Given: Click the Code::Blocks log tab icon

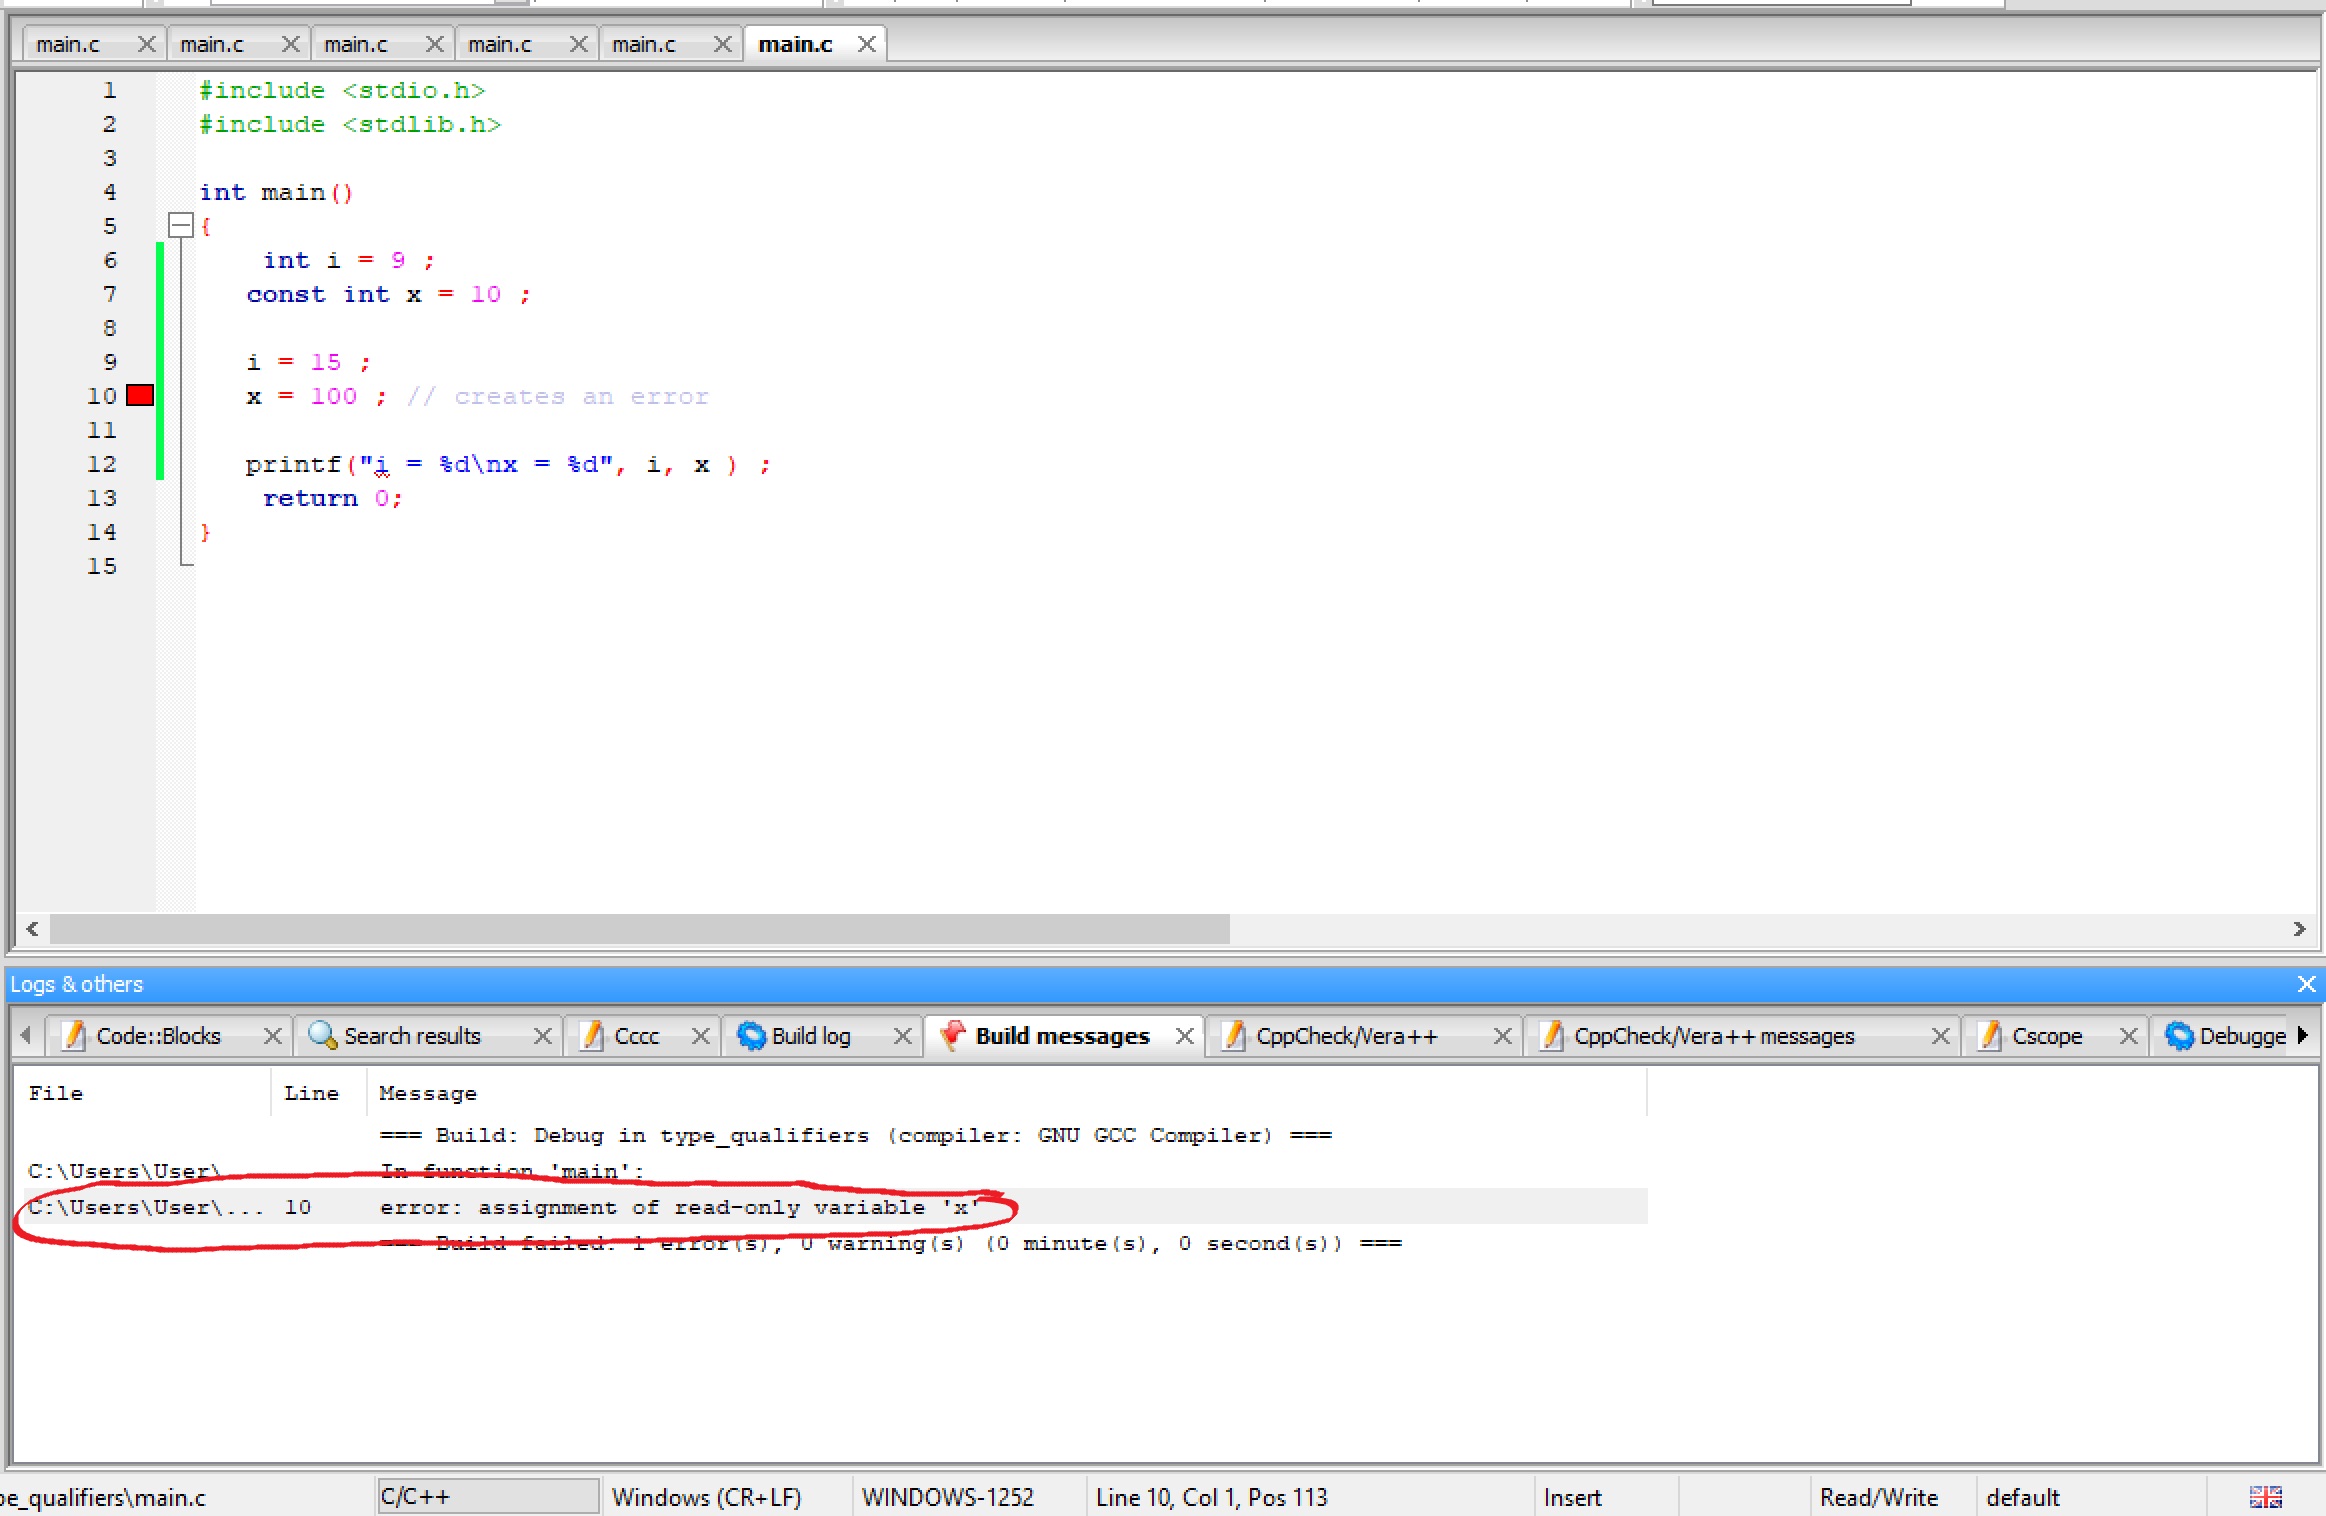Looking at the screenshot, I should tap(73, 1036).
